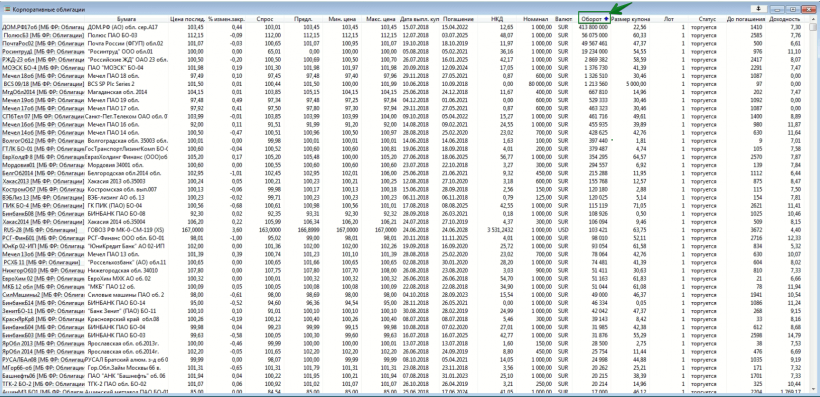Select the ПолюсБ3 row
The height and width of the screenshot is (397, 820).
click(x=405, y=35)
